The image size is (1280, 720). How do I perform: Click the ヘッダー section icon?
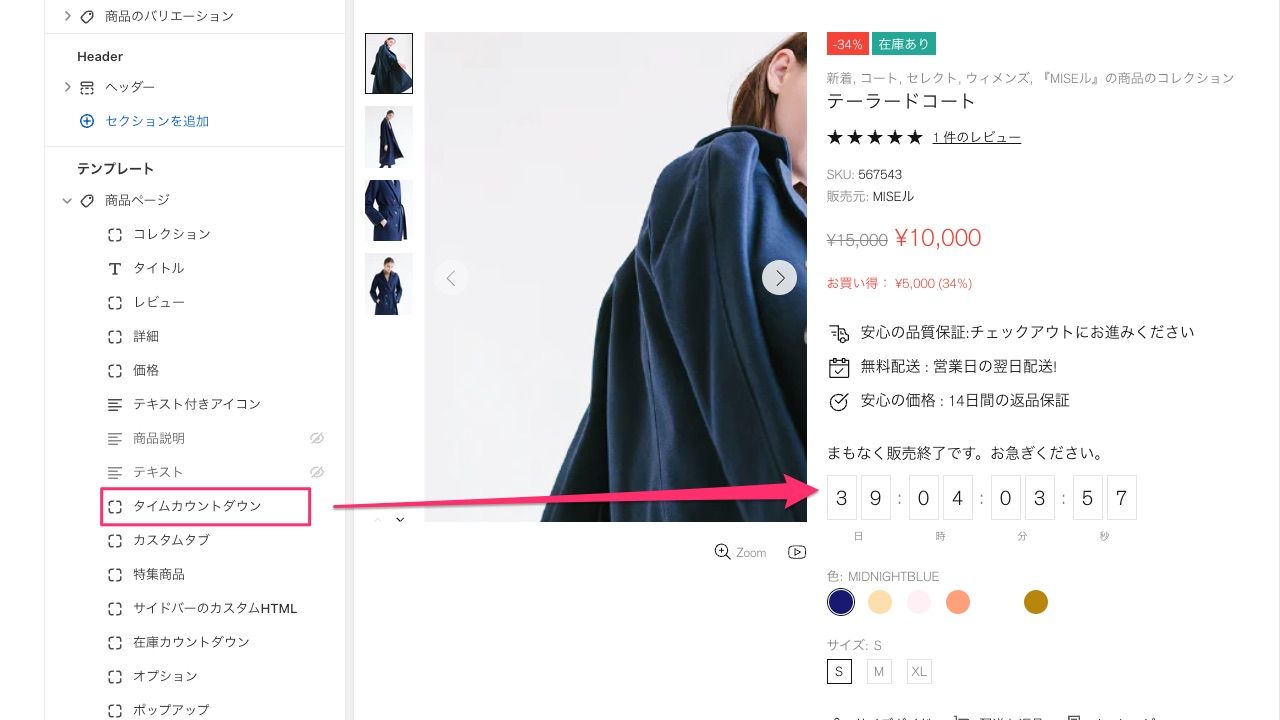pos(87,87)
